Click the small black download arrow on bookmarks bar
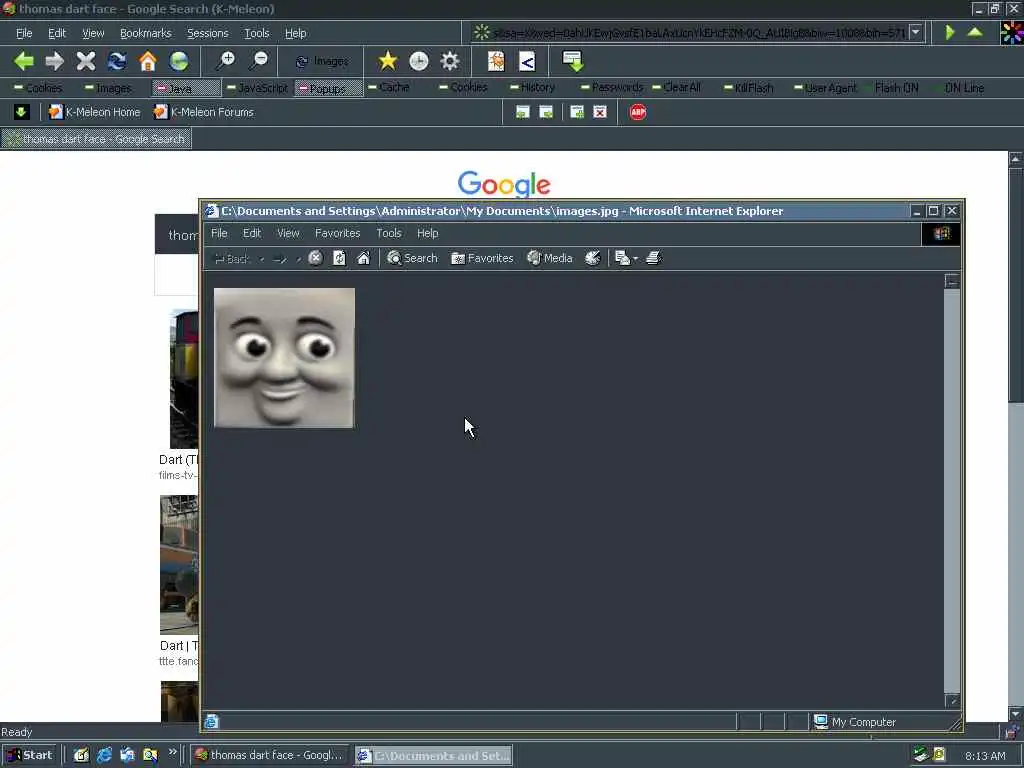1024x768 pixels. [21, 112]
